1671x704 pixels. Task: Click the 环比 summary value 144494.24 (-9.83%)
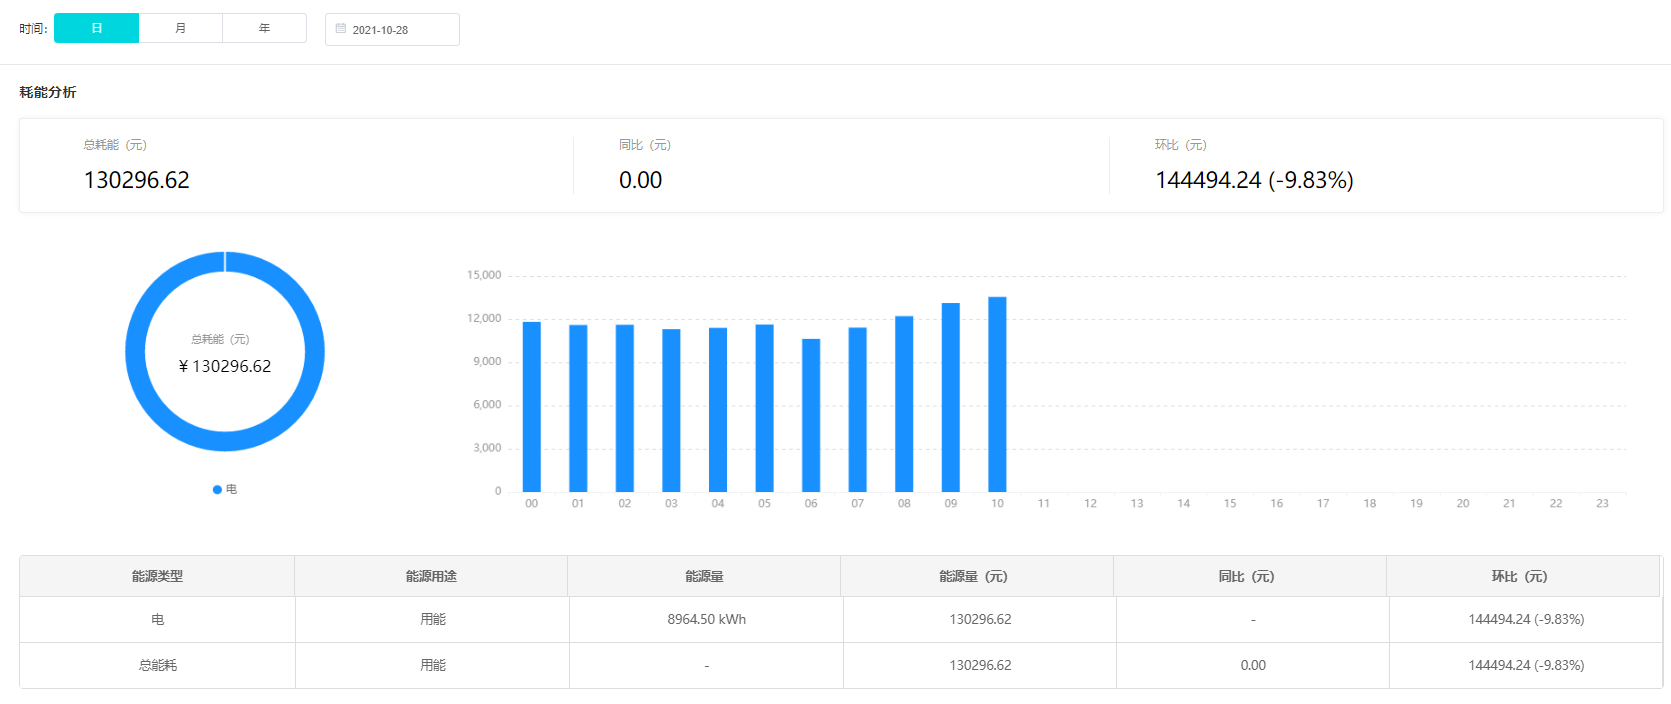1255,180
